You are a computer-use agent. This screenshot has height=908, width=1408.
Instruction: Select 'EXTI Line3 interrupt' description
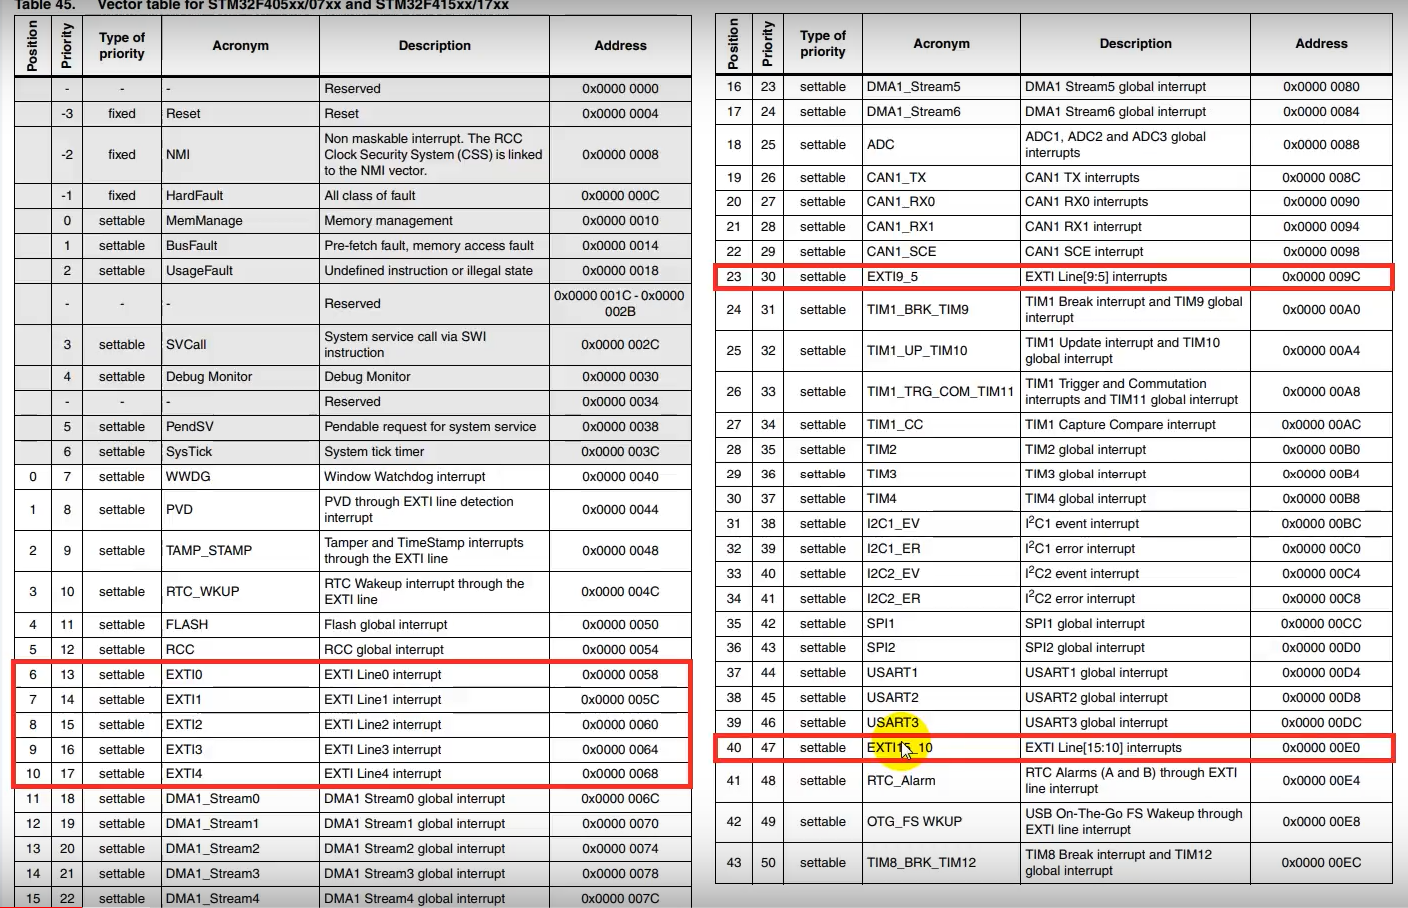coord(383,749)
